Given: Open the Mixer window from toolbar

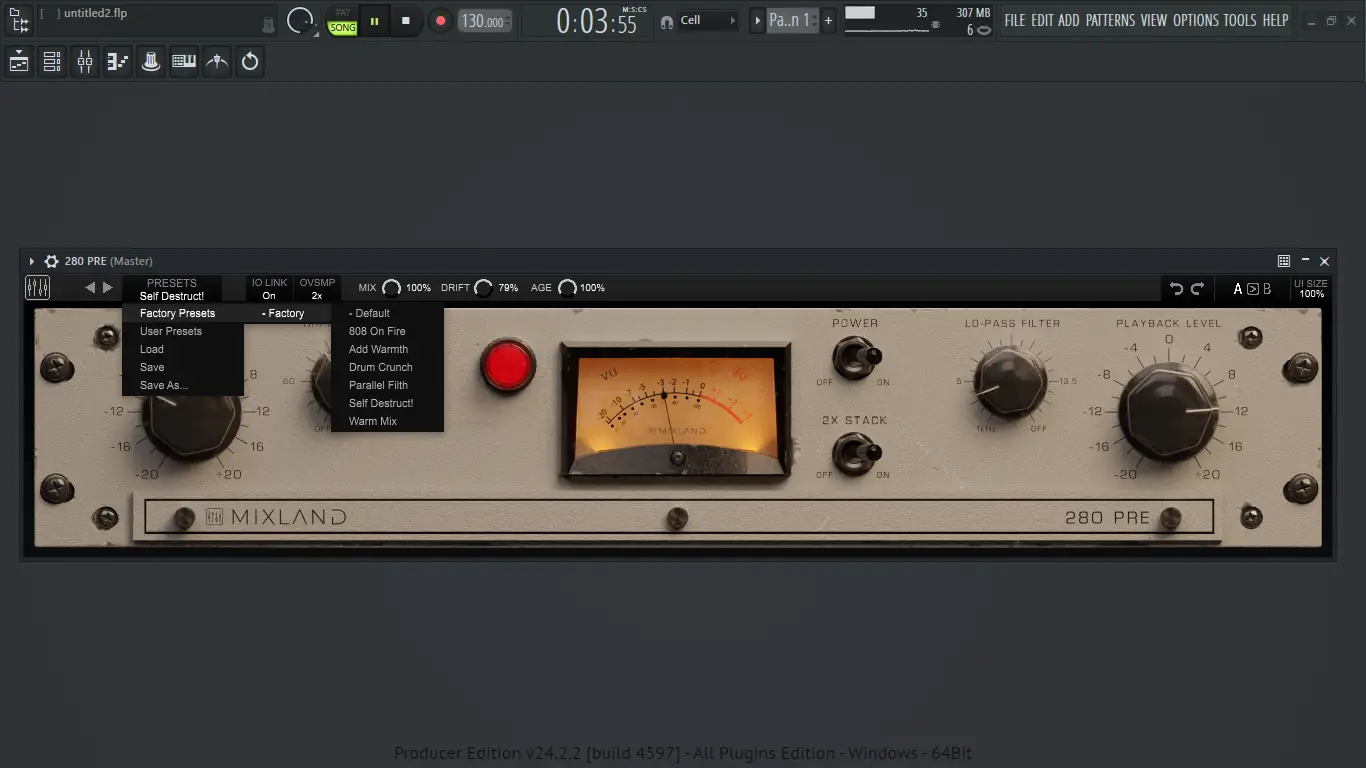Looking at the screenshot, I should tap(85, 62).
